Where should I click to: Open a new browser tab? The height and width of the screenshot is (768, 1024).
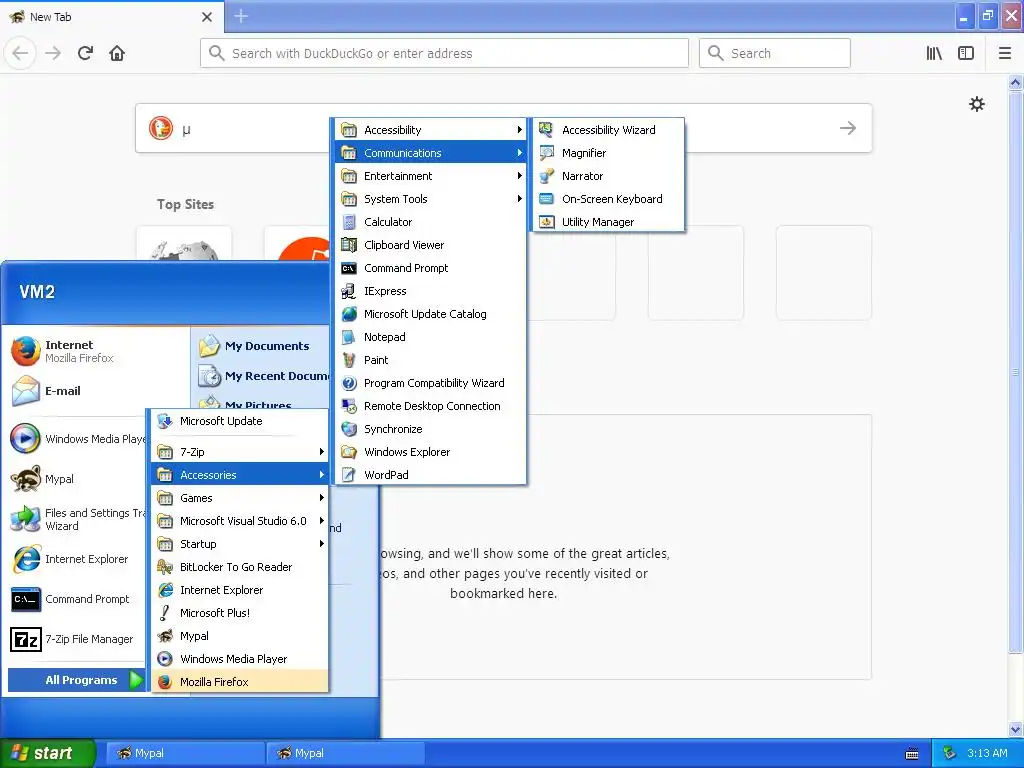pyautogui.click(x=241, y=16)
